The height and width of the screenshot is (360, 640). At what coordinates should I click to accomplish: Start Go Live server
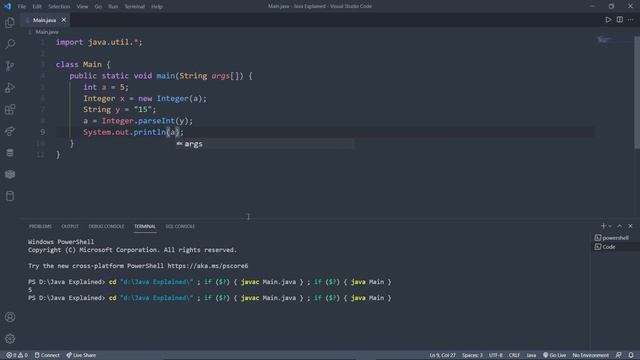coord(554,355)
